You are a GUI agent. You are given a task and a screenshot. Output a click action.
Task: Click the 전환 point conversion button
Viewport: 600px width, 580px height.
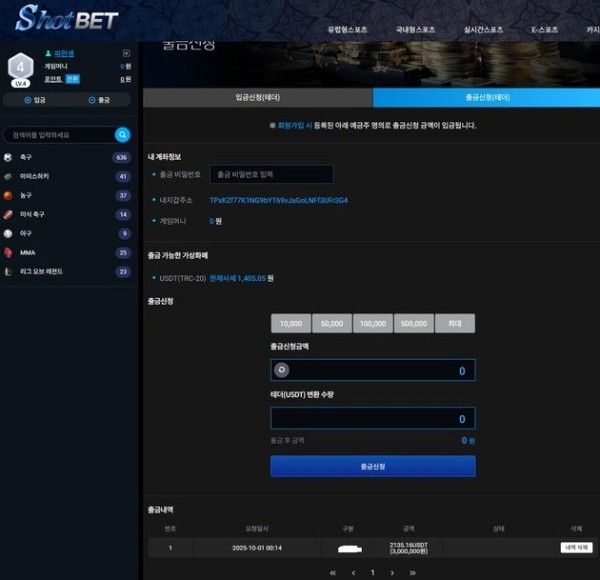pos(72,79)
